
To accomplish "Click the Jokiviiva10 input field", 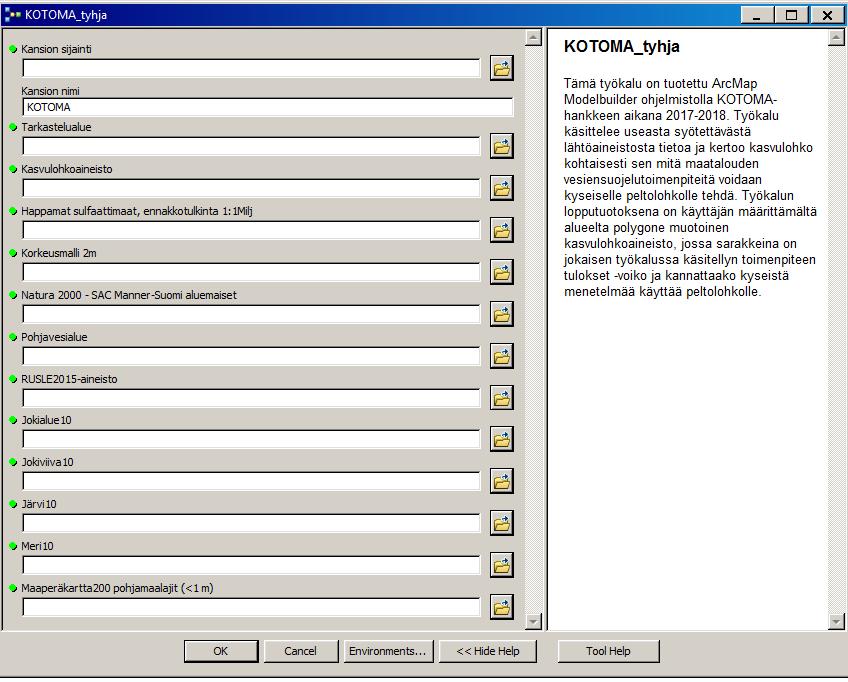I will point(251,481).
